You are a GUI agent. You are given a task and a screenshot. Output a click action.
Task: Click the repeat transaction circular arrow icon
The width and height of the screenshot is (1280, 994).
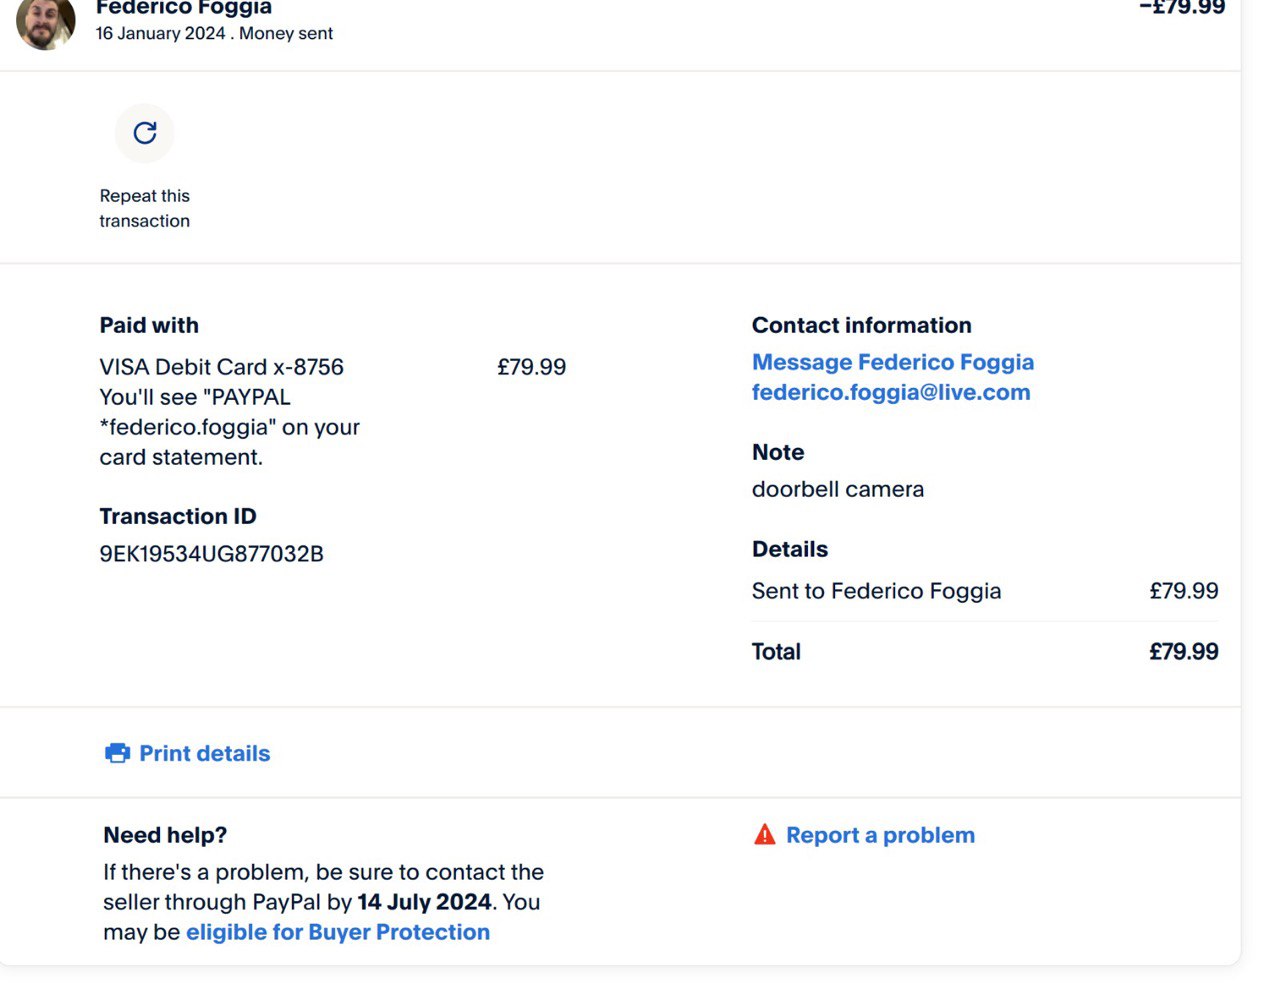point(145,133)
